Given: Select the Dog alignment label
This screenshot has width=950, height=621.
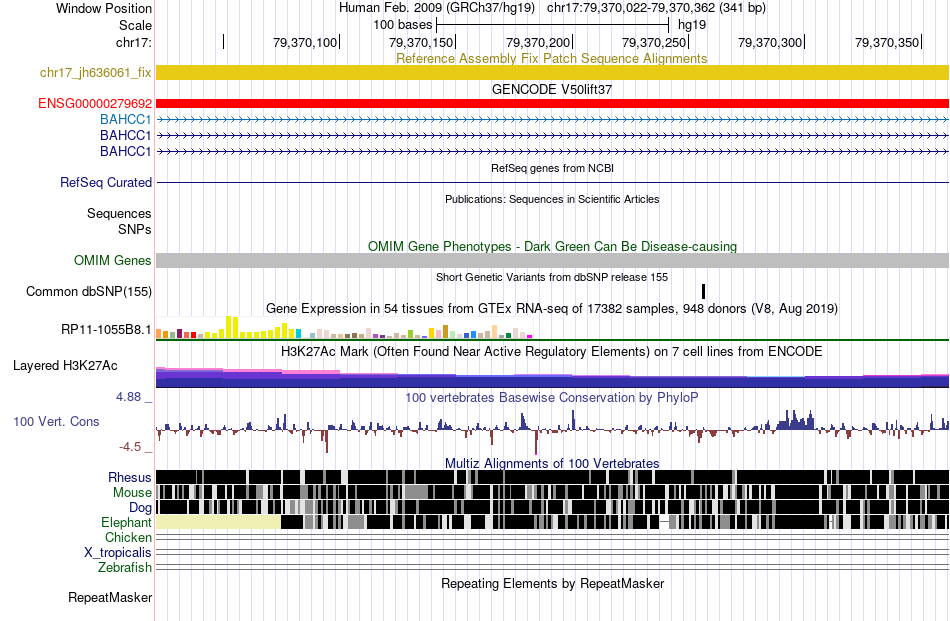Looking at the screenshot, I should point(140,508).
